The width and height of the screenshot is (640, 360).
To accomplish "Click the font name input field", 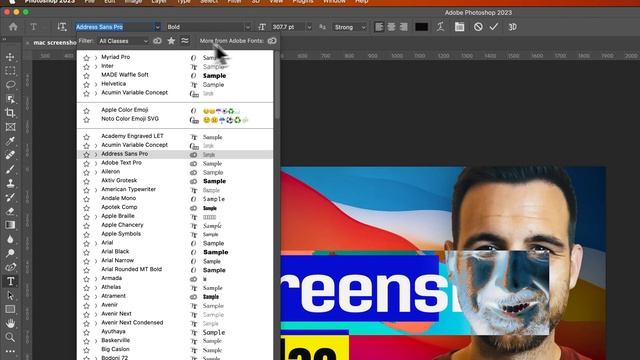I will click(114, 27).
